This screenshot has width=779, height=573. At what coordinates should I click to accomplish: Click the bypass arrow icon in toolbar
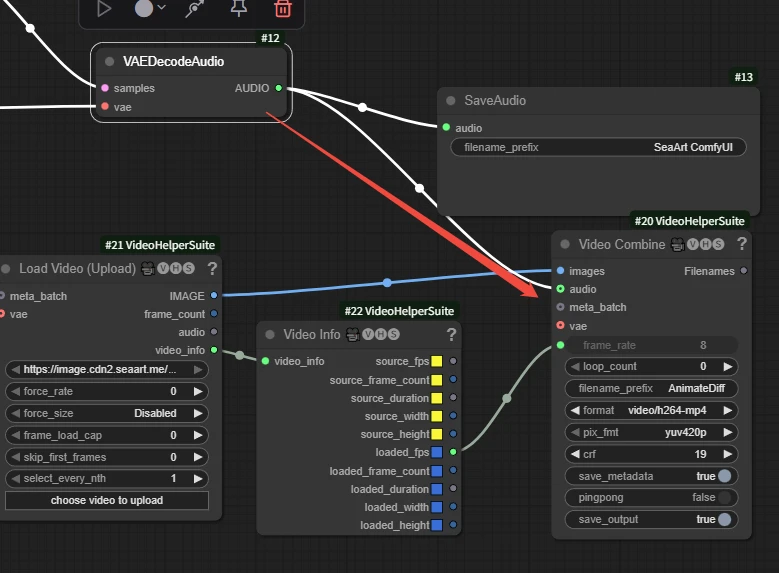[194, 9]
